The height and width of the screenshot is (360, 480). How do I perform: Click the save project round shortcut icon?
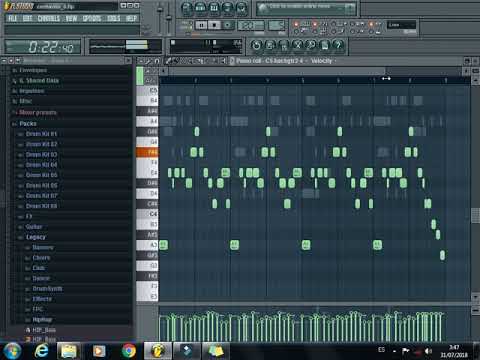pyautogui.click(x=270, y=45)
